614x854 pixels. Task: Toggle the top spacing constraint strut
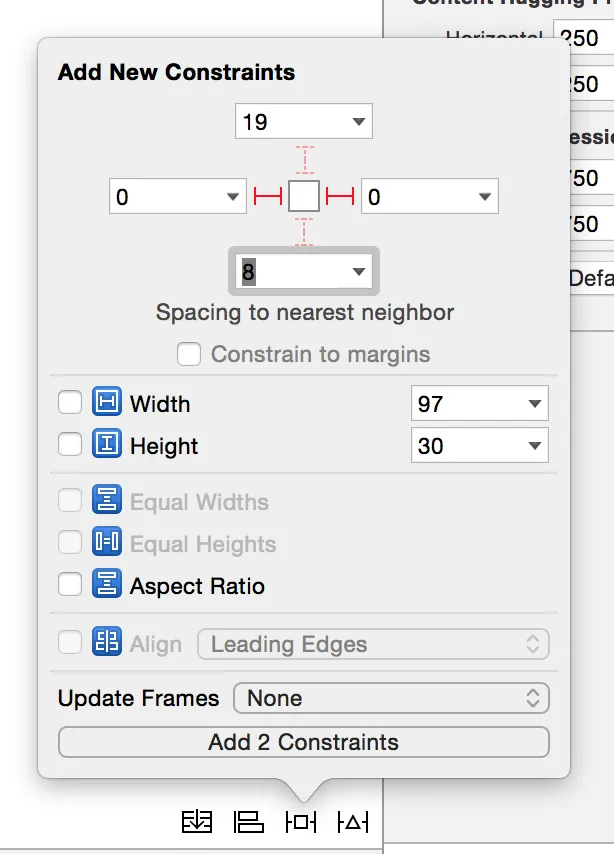pyautogui.click(x=304, y=160)
